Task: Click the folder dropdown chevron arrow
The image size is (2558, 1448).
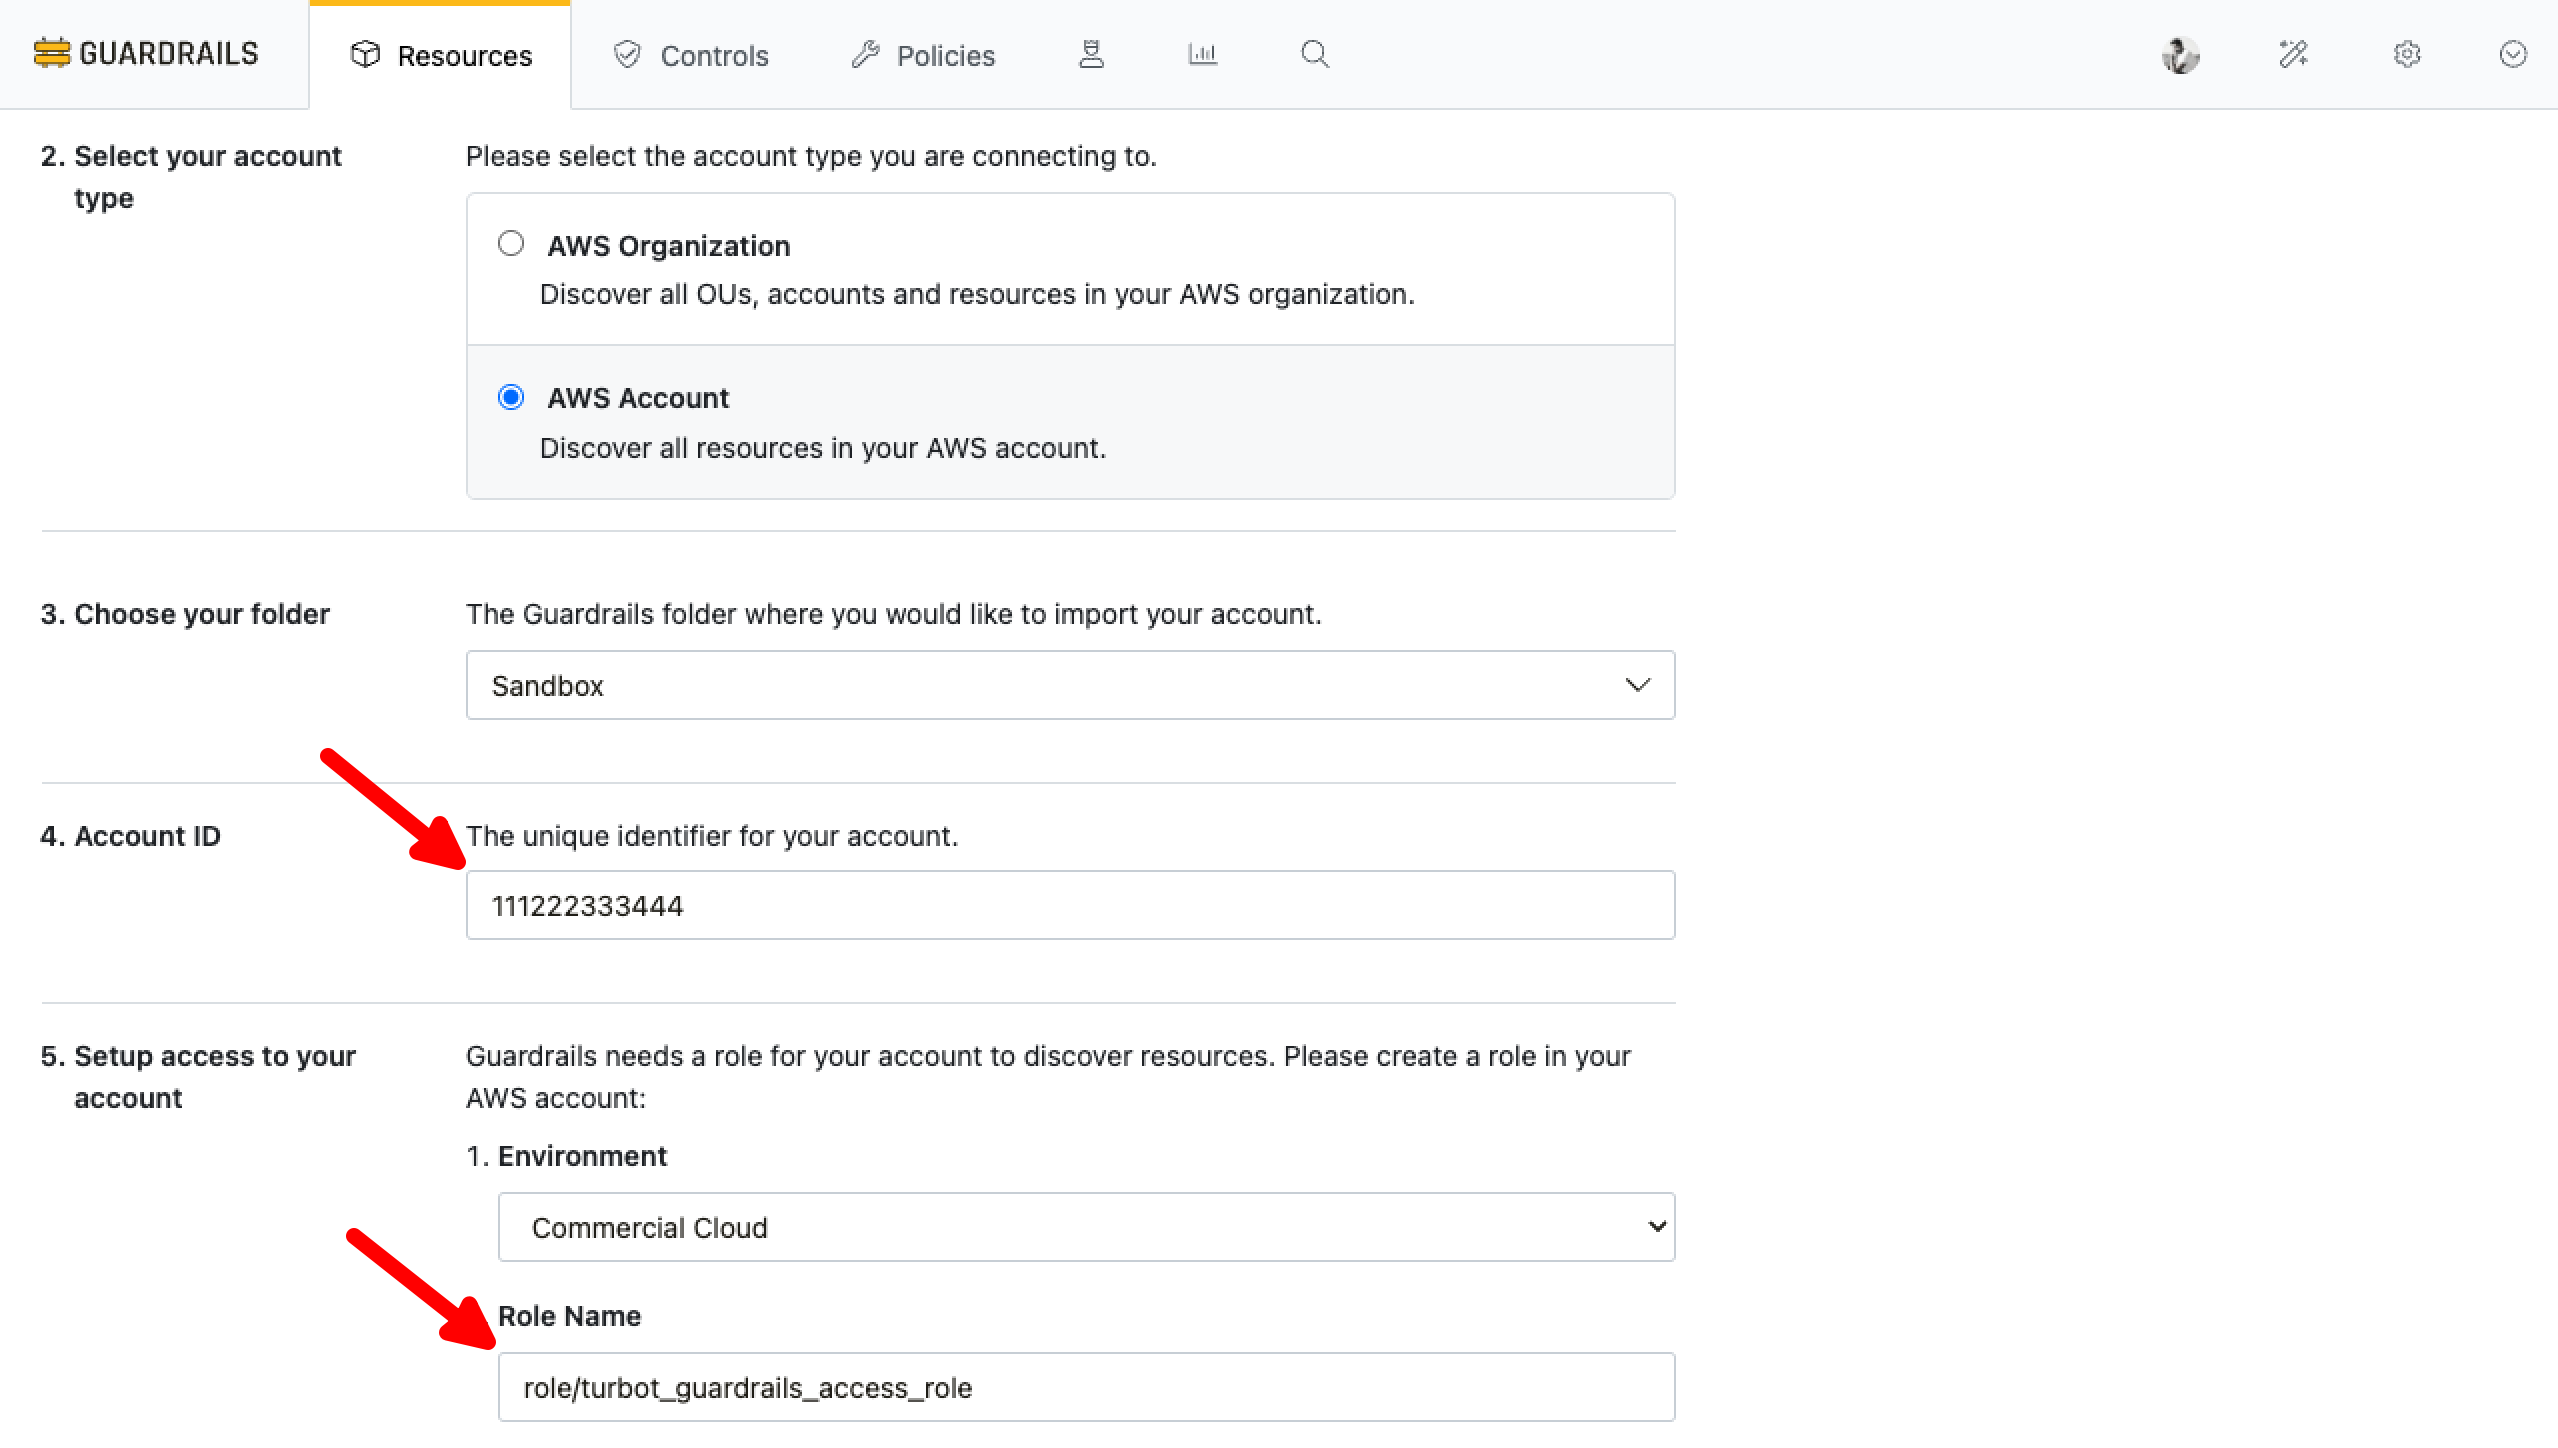Action: tap(1637, 685)
